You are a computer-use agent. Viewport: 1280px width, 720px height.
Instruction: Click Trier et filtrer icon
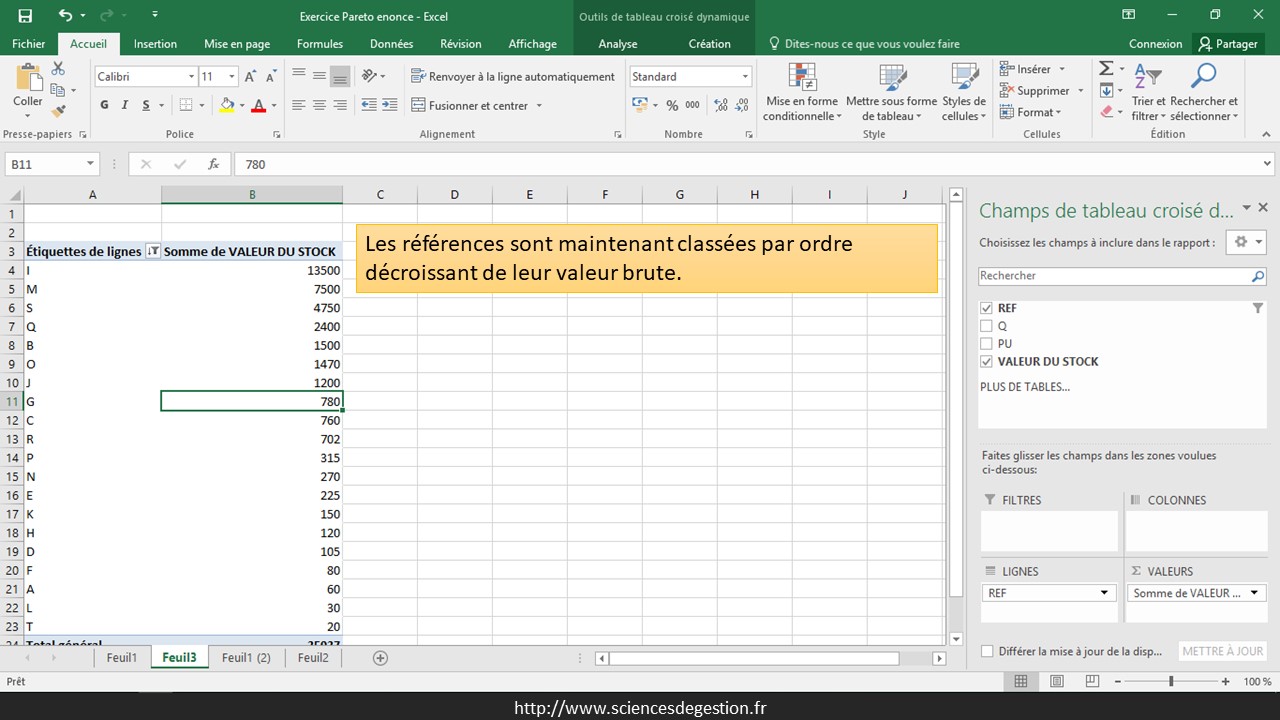(x=1148, y=93)
